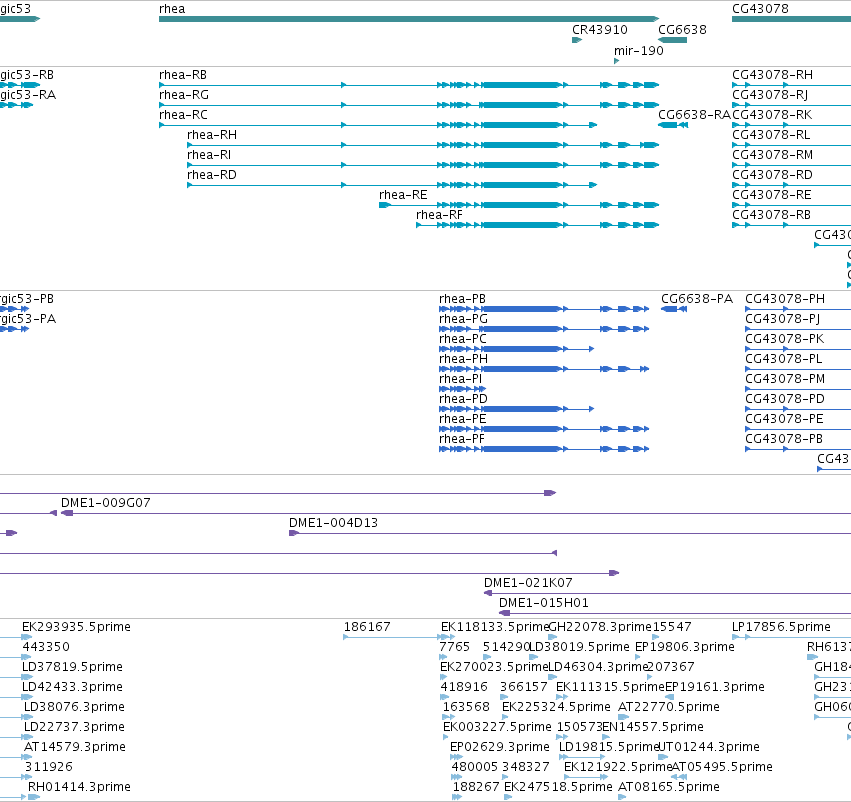This screenshot has width=851, height=802.
Task: Select the rhea-RF transcript label
Action: click(x=440, y=215)
